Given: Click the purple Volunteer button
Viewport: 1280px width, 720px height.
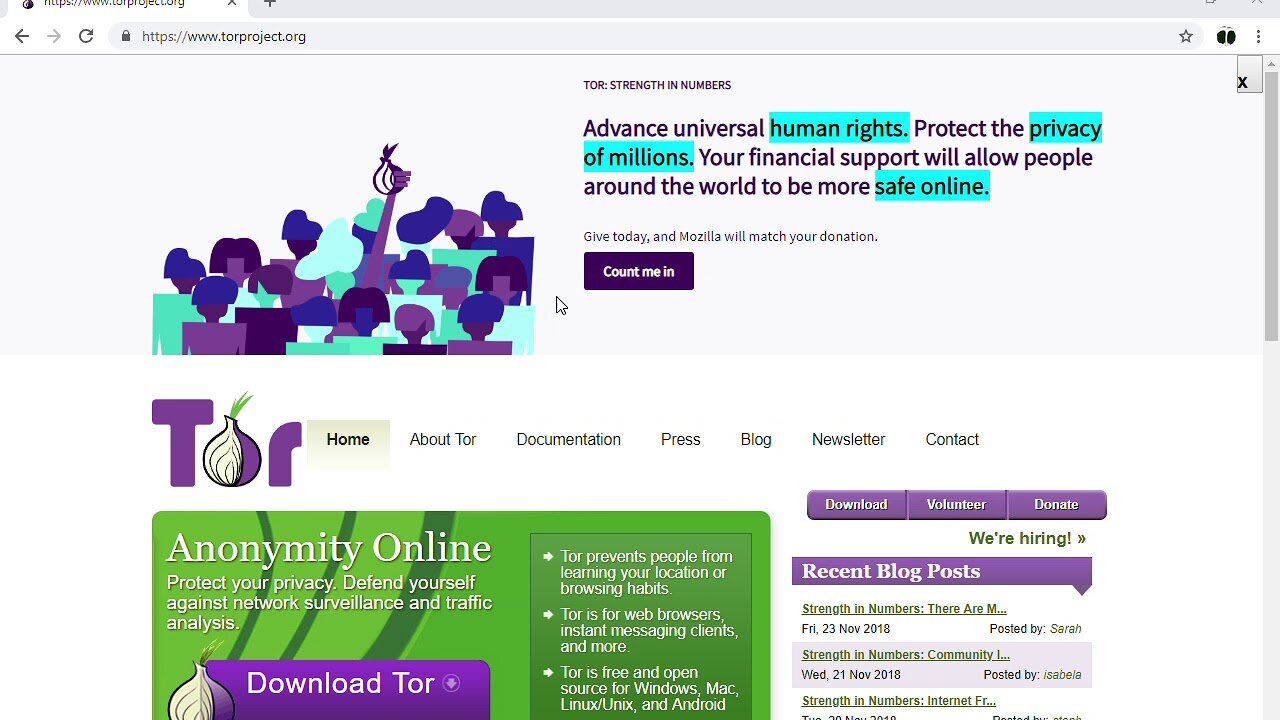Looking at the screenshot, I should [956, 504].
